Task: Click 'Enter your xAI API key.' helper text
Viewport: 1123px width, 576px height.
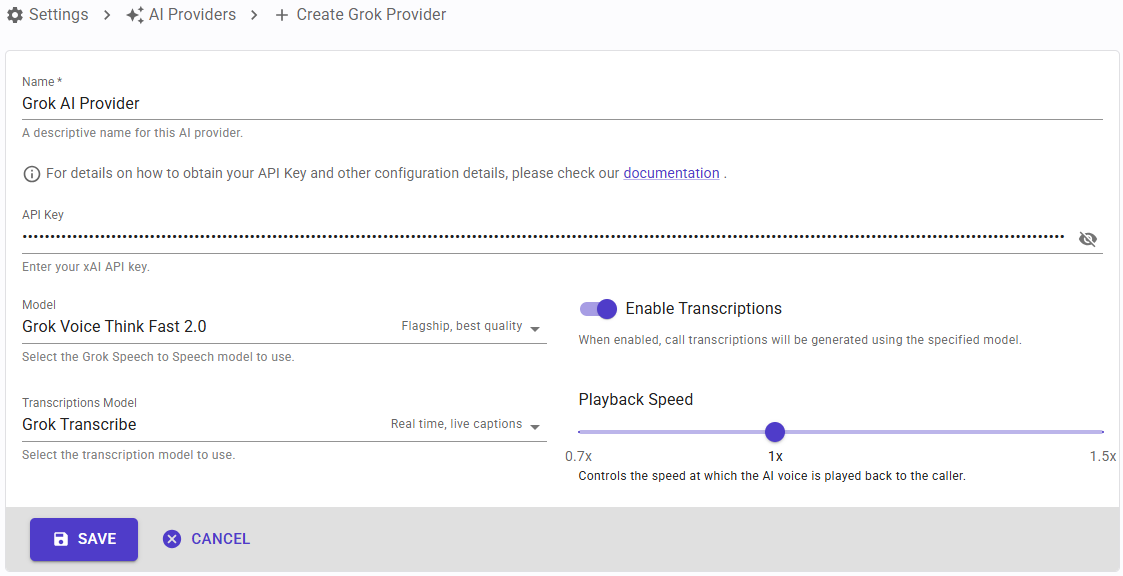Action: pyautogui.click(x=86, y=267)
